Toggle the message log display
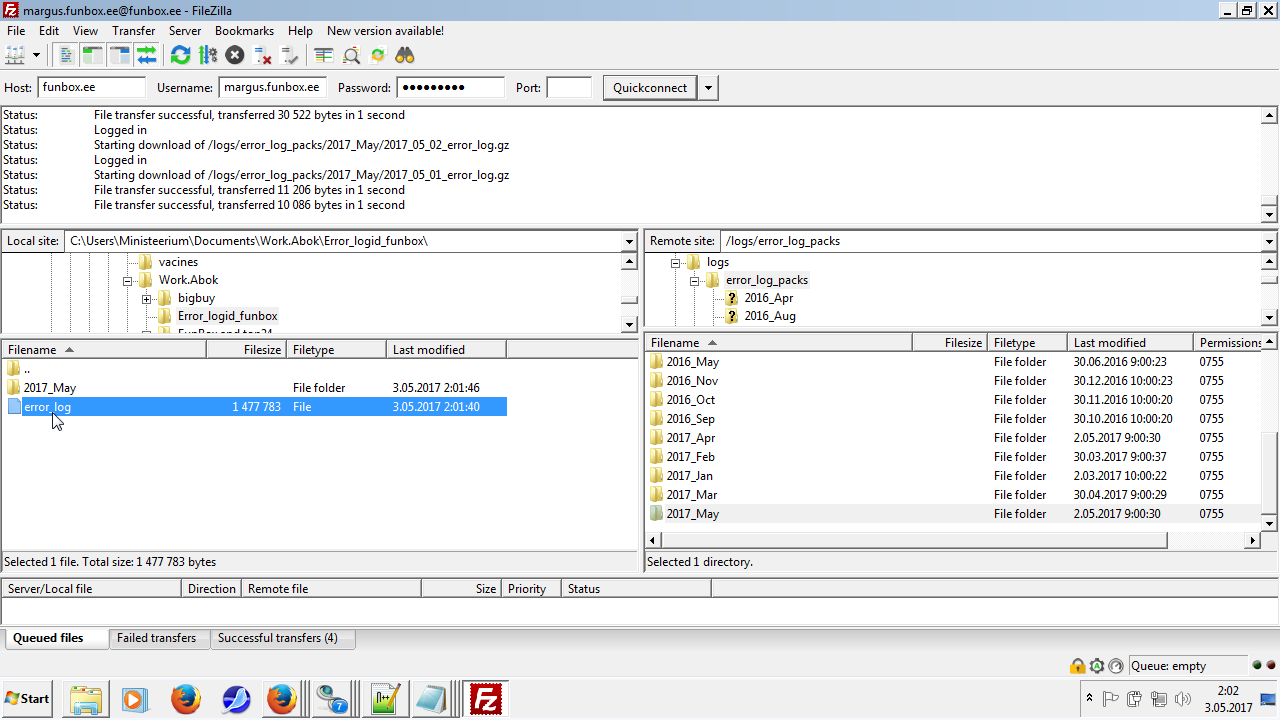This screenshot has height=720, width=1280. [x=66, y=55]
